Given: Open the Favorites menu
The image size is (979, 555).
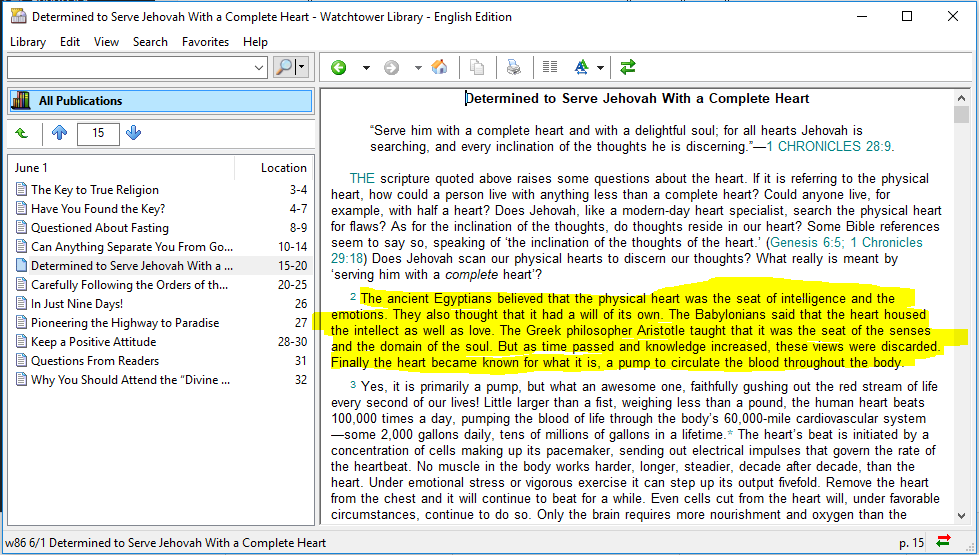Looking at the screenshot, I should (x=205, y=42).
